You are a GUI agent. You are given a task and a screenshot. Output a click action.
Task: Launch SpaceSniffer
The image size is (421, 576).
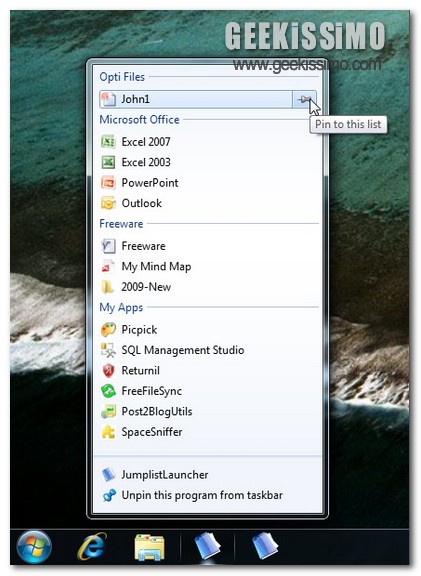[152, 432]
